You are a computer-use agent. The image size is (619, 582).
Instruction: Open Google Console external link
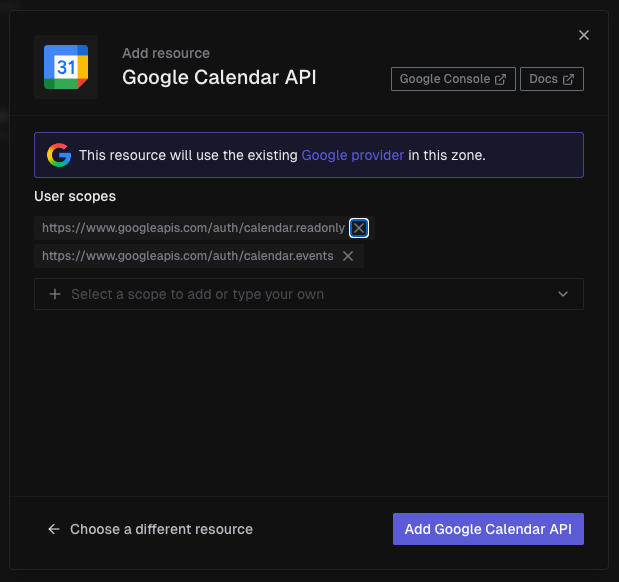point(453,79)
